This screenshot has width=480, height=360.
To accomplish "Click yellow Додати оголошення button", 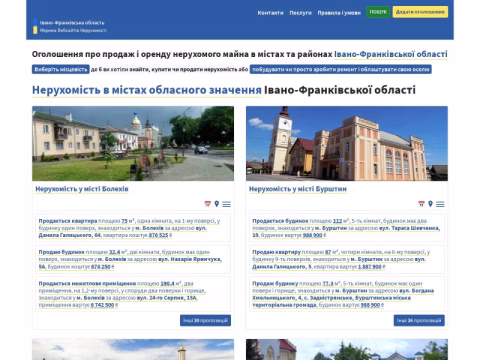I will point(420,12).
